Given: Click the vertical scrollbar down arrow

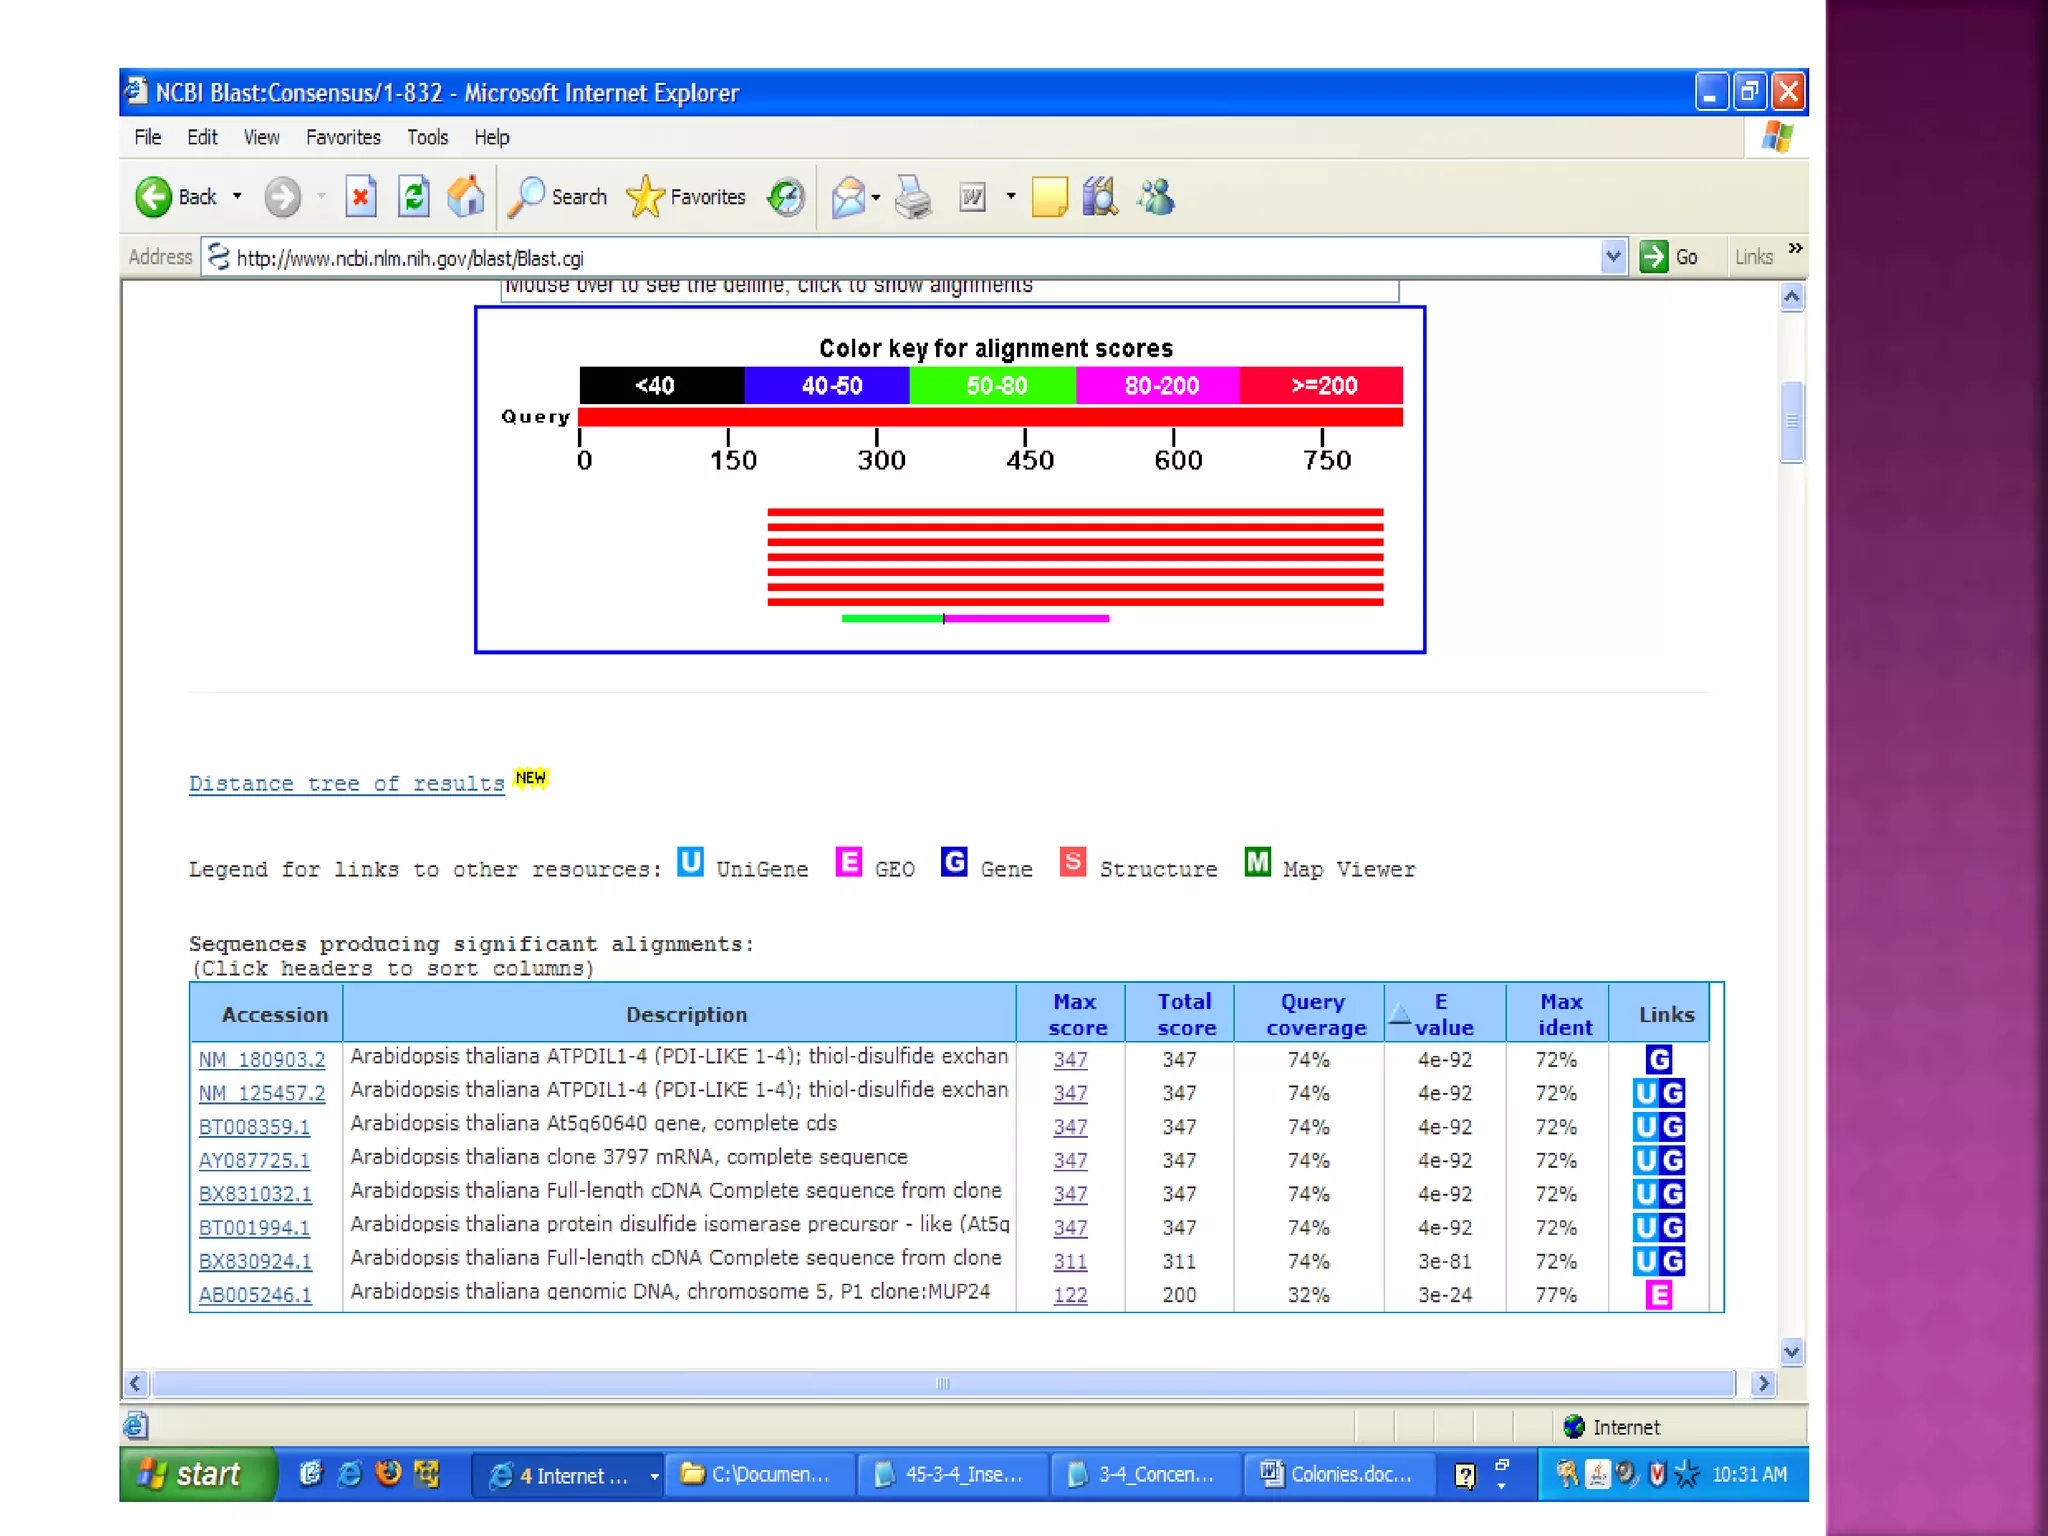Looking at the screenshot, I should pos(1791,1352).
